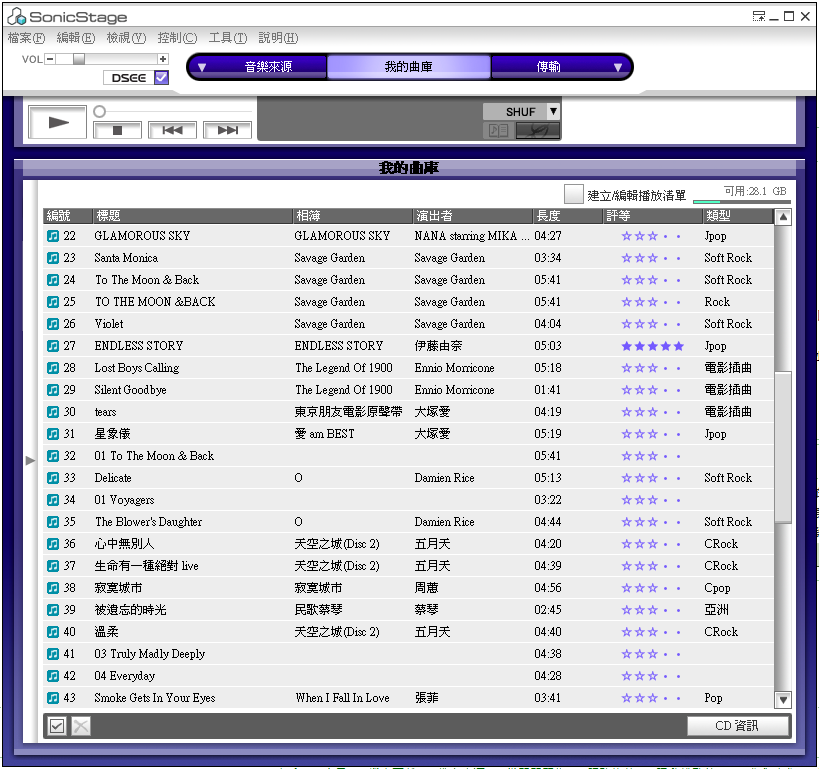The width and height of the screenshot is (819, 769).
Task: Start playback with the Play button
Action: [57, 122]
